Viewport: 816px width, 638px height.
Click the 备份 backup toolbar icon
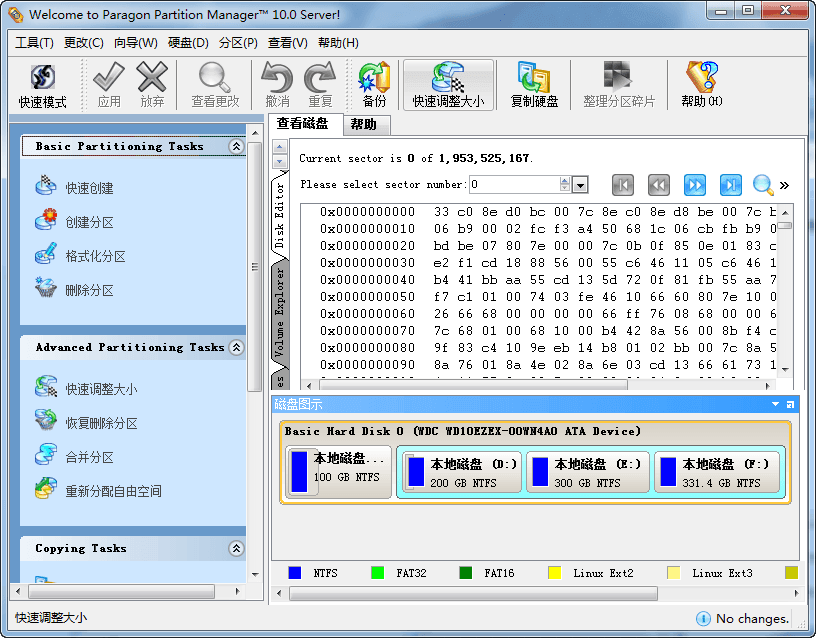click(x=374, y=85)
